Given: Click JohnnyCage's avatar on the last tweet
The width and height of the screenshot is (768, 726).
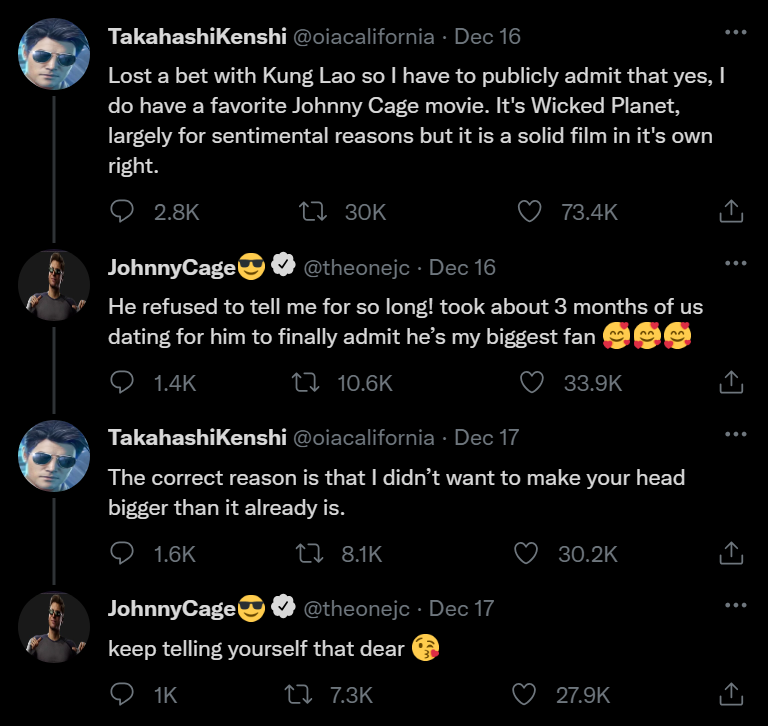Looking at the screenshot, I should pyautogui.click(x=54, y=626).
